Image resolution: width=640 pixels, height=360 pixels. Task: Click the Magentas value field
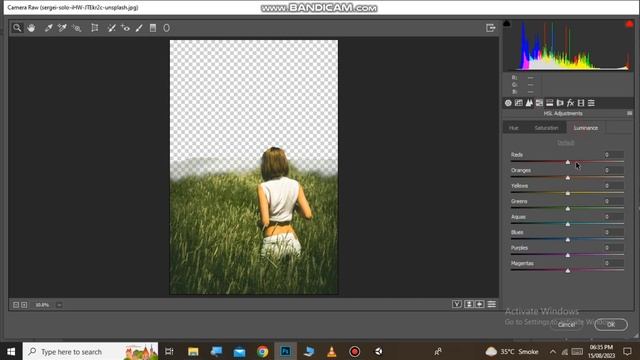click(613, 263)
